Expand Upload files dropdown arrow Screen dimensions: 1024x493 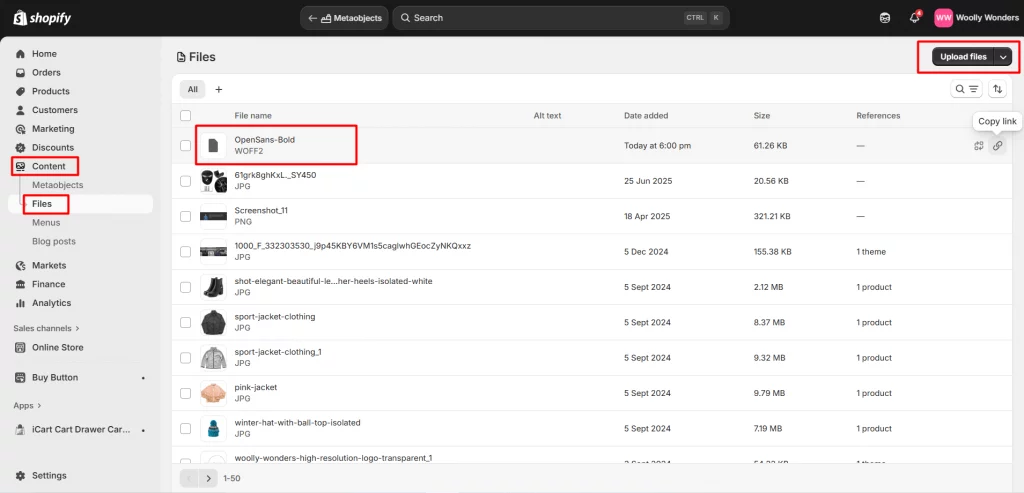(x=1003, y=57)
